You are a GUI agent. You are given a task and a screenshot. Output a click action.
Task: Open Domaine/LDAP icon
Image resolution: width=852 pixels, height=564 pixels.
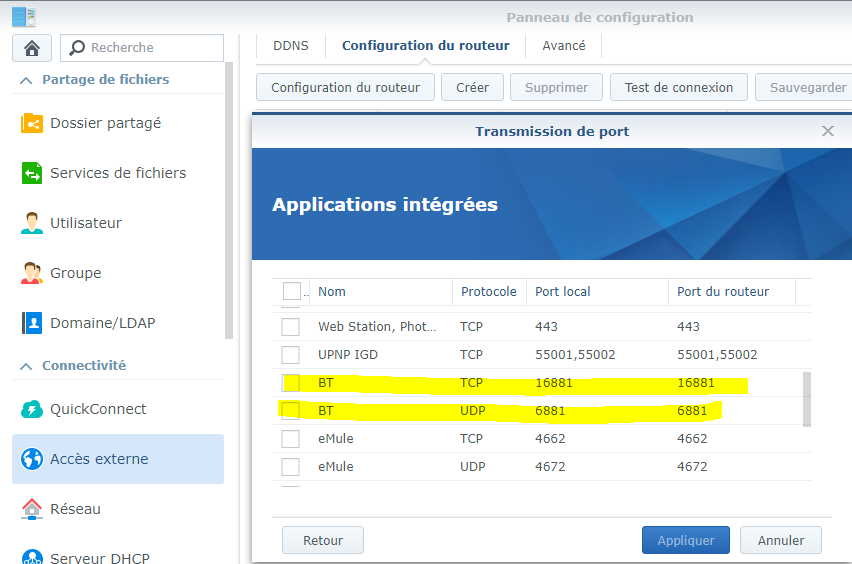point(32,323)
